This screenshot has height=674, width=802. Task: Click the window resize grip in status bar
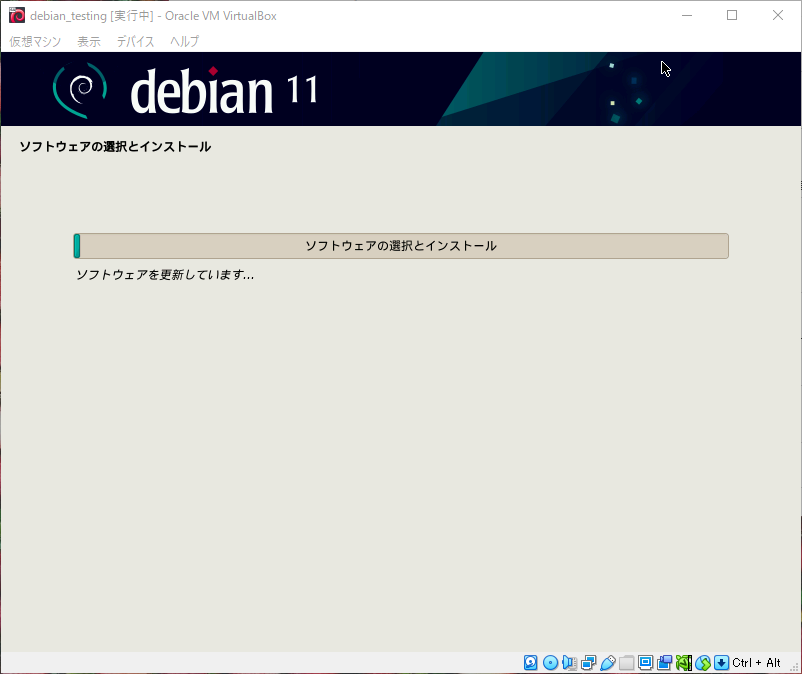tap(794, 666)
